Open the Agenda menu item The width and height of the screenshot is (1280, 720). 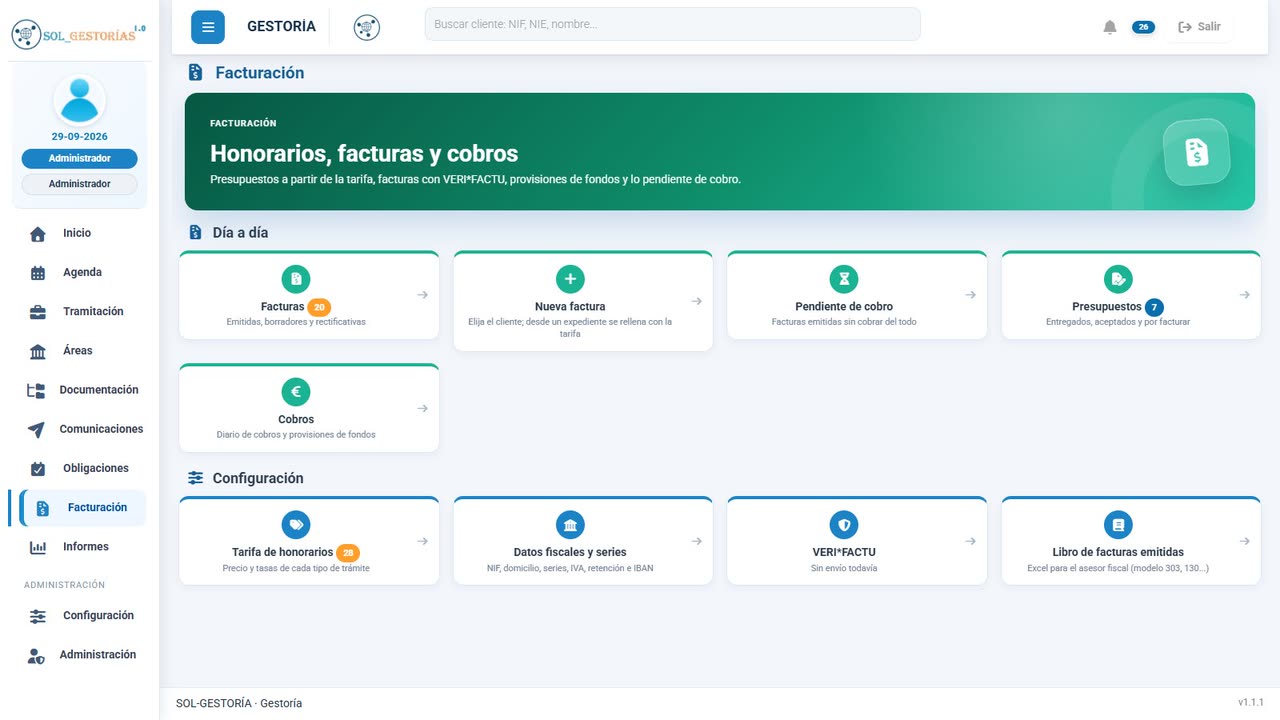point(79,272)
